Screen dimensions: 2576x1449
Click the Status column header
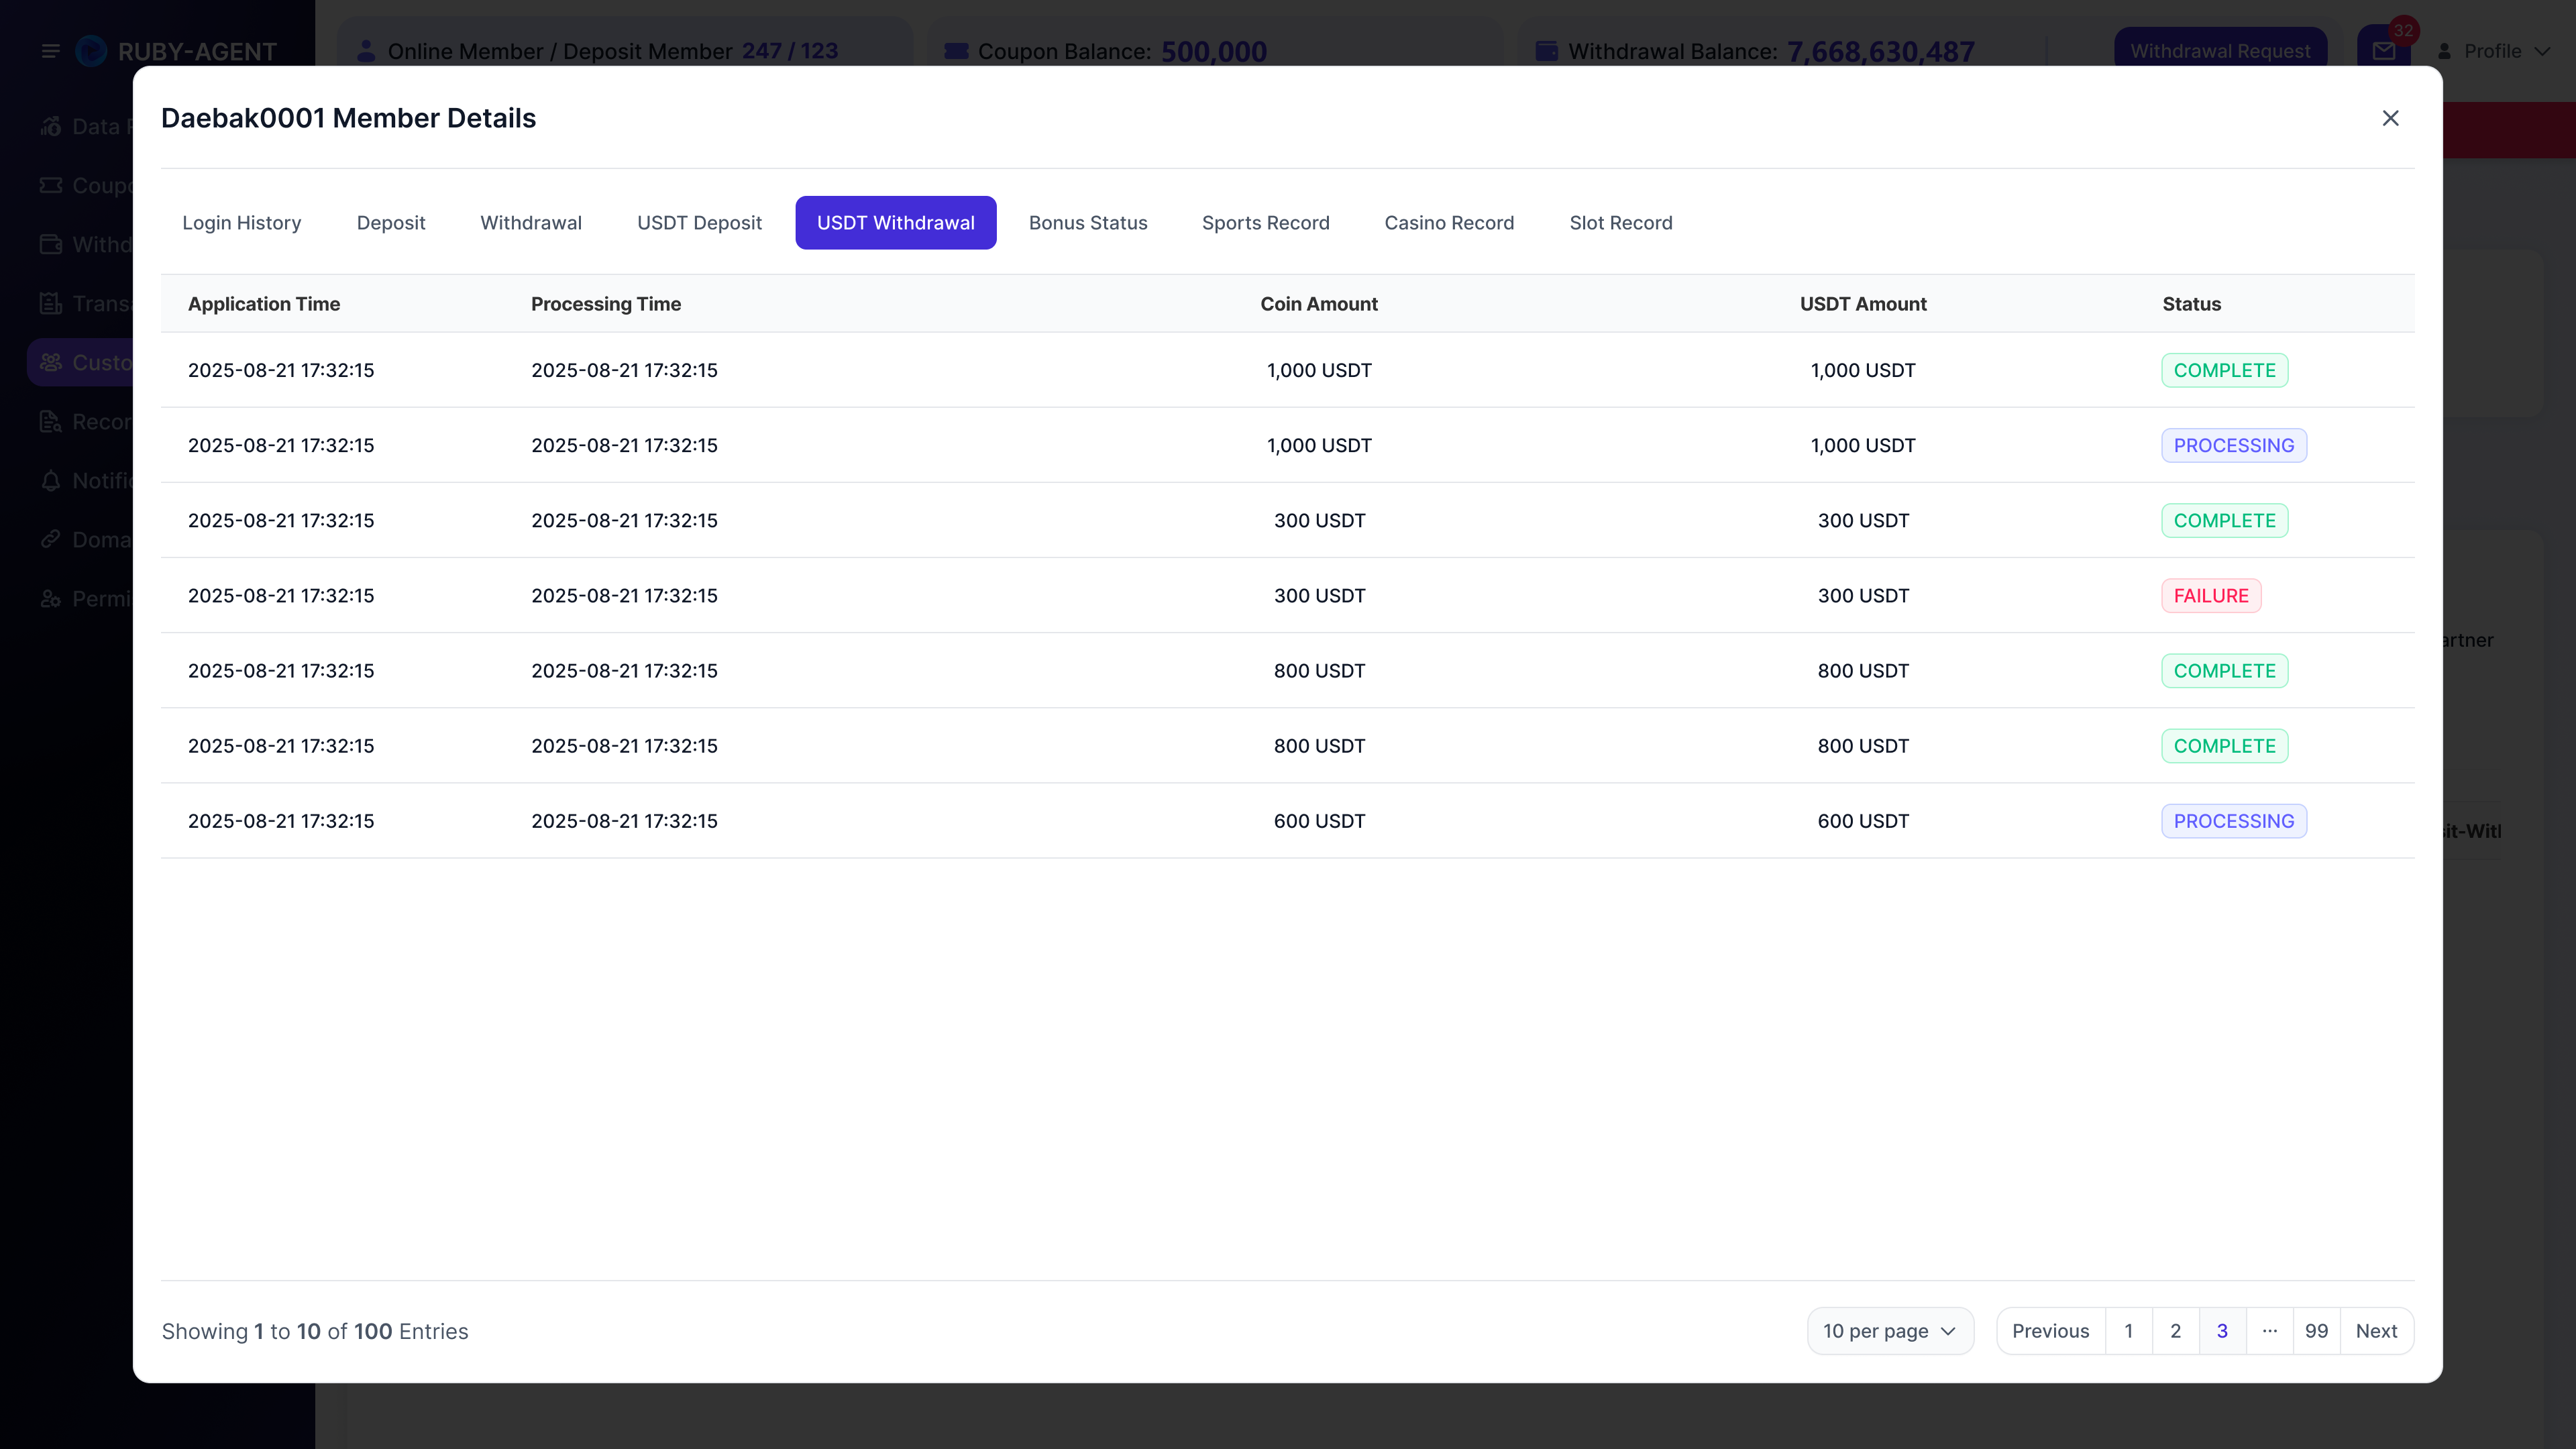2191,304
